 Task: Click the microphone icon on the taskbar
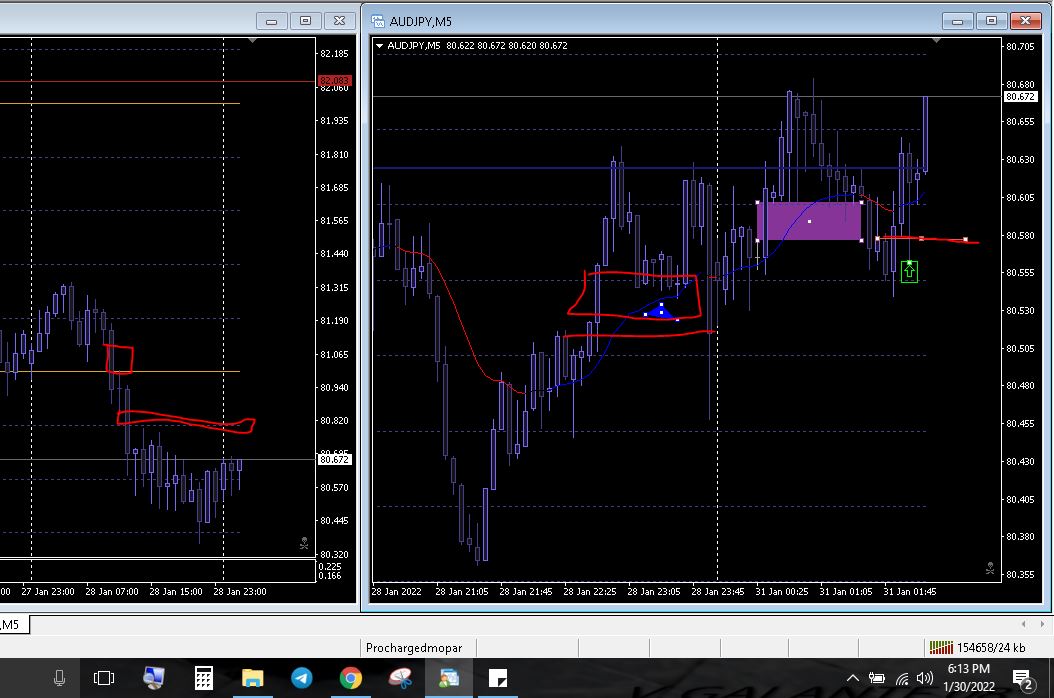[59, 678]
